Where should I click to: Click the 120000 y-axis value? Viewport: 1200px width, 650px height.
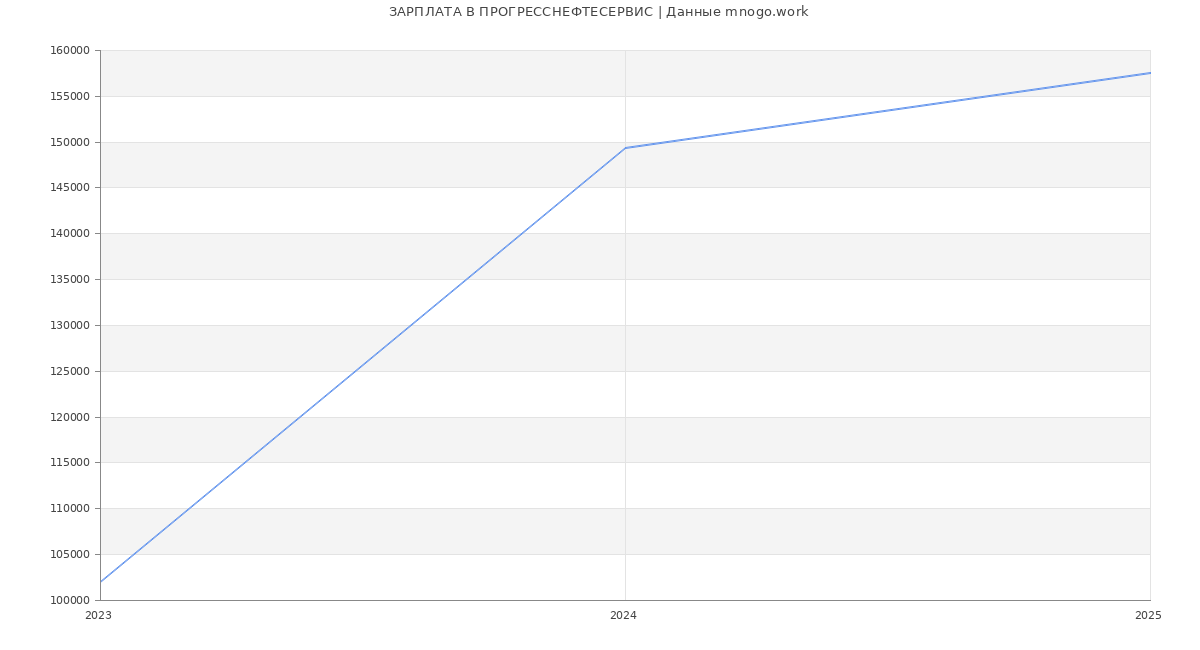coord(70,417)
